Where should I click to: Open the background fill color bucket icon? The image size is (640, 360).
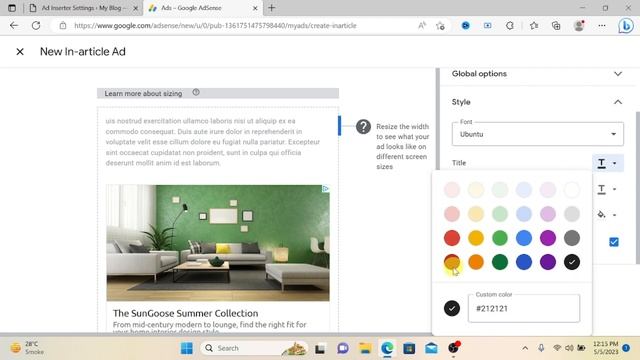(601, 214)
